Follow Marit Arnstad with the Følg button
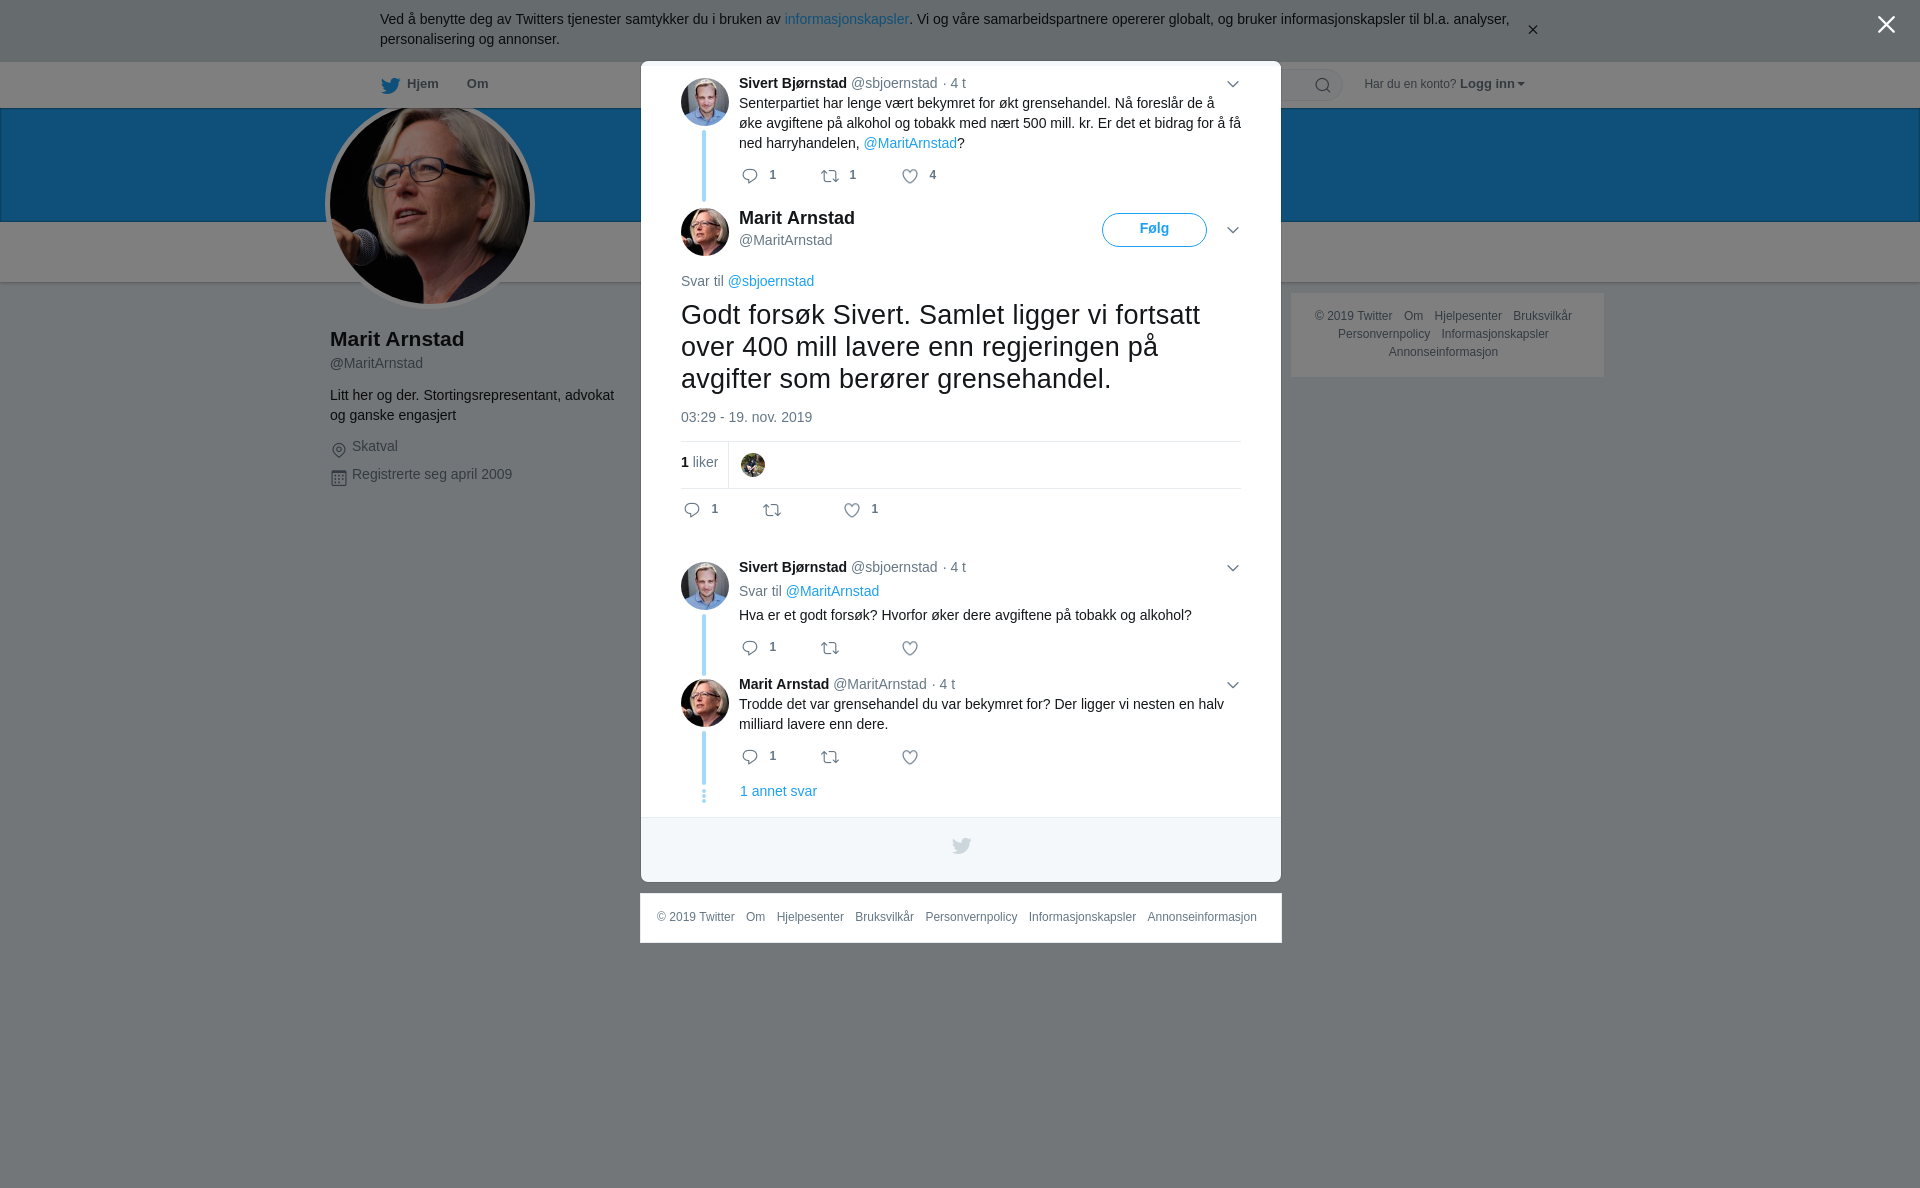Screen dimensions: 1920x1188 pos(1154,230)
